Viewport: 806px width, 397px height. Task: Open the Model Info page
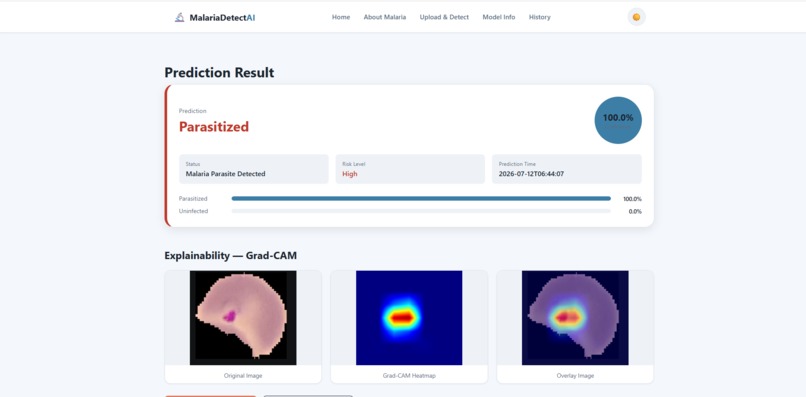pos(499,17)
